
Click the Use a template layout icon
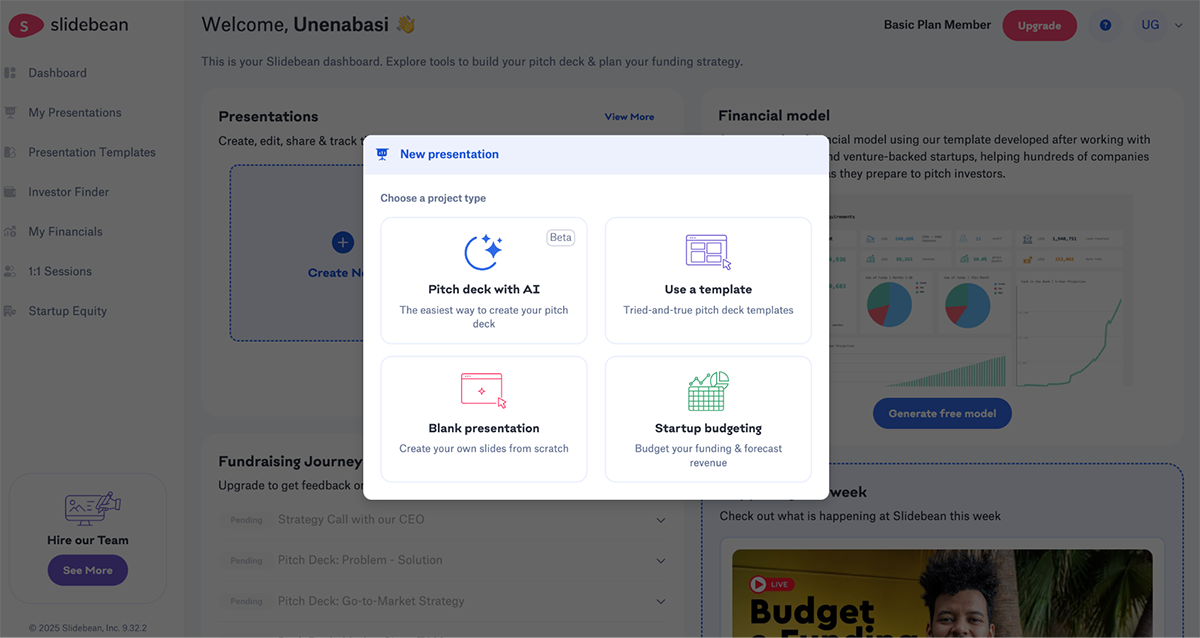coord(708,252)
